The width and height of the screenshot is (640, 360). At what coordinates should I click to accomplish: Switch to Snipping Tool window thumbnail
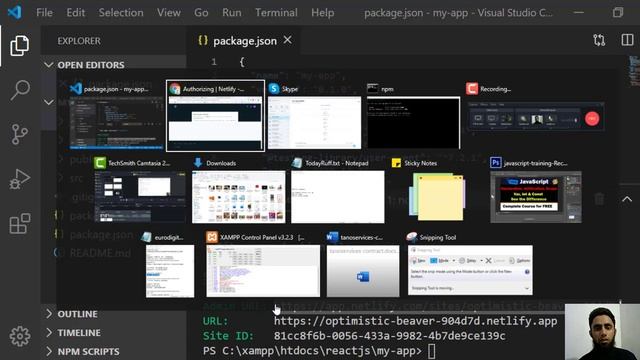(470, 270)
